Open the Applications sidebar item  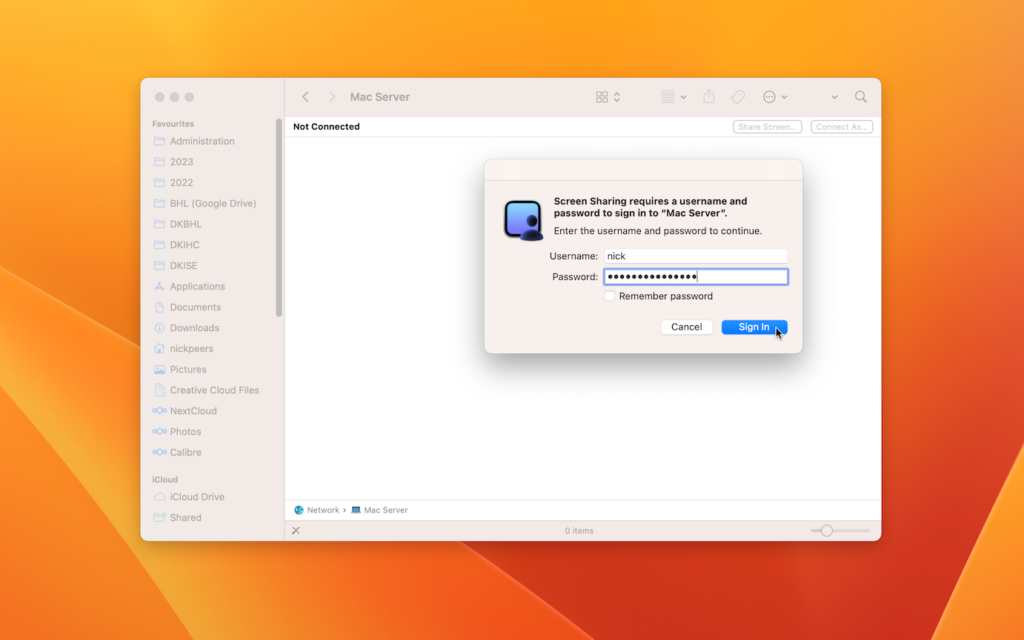tap(197, 286)
